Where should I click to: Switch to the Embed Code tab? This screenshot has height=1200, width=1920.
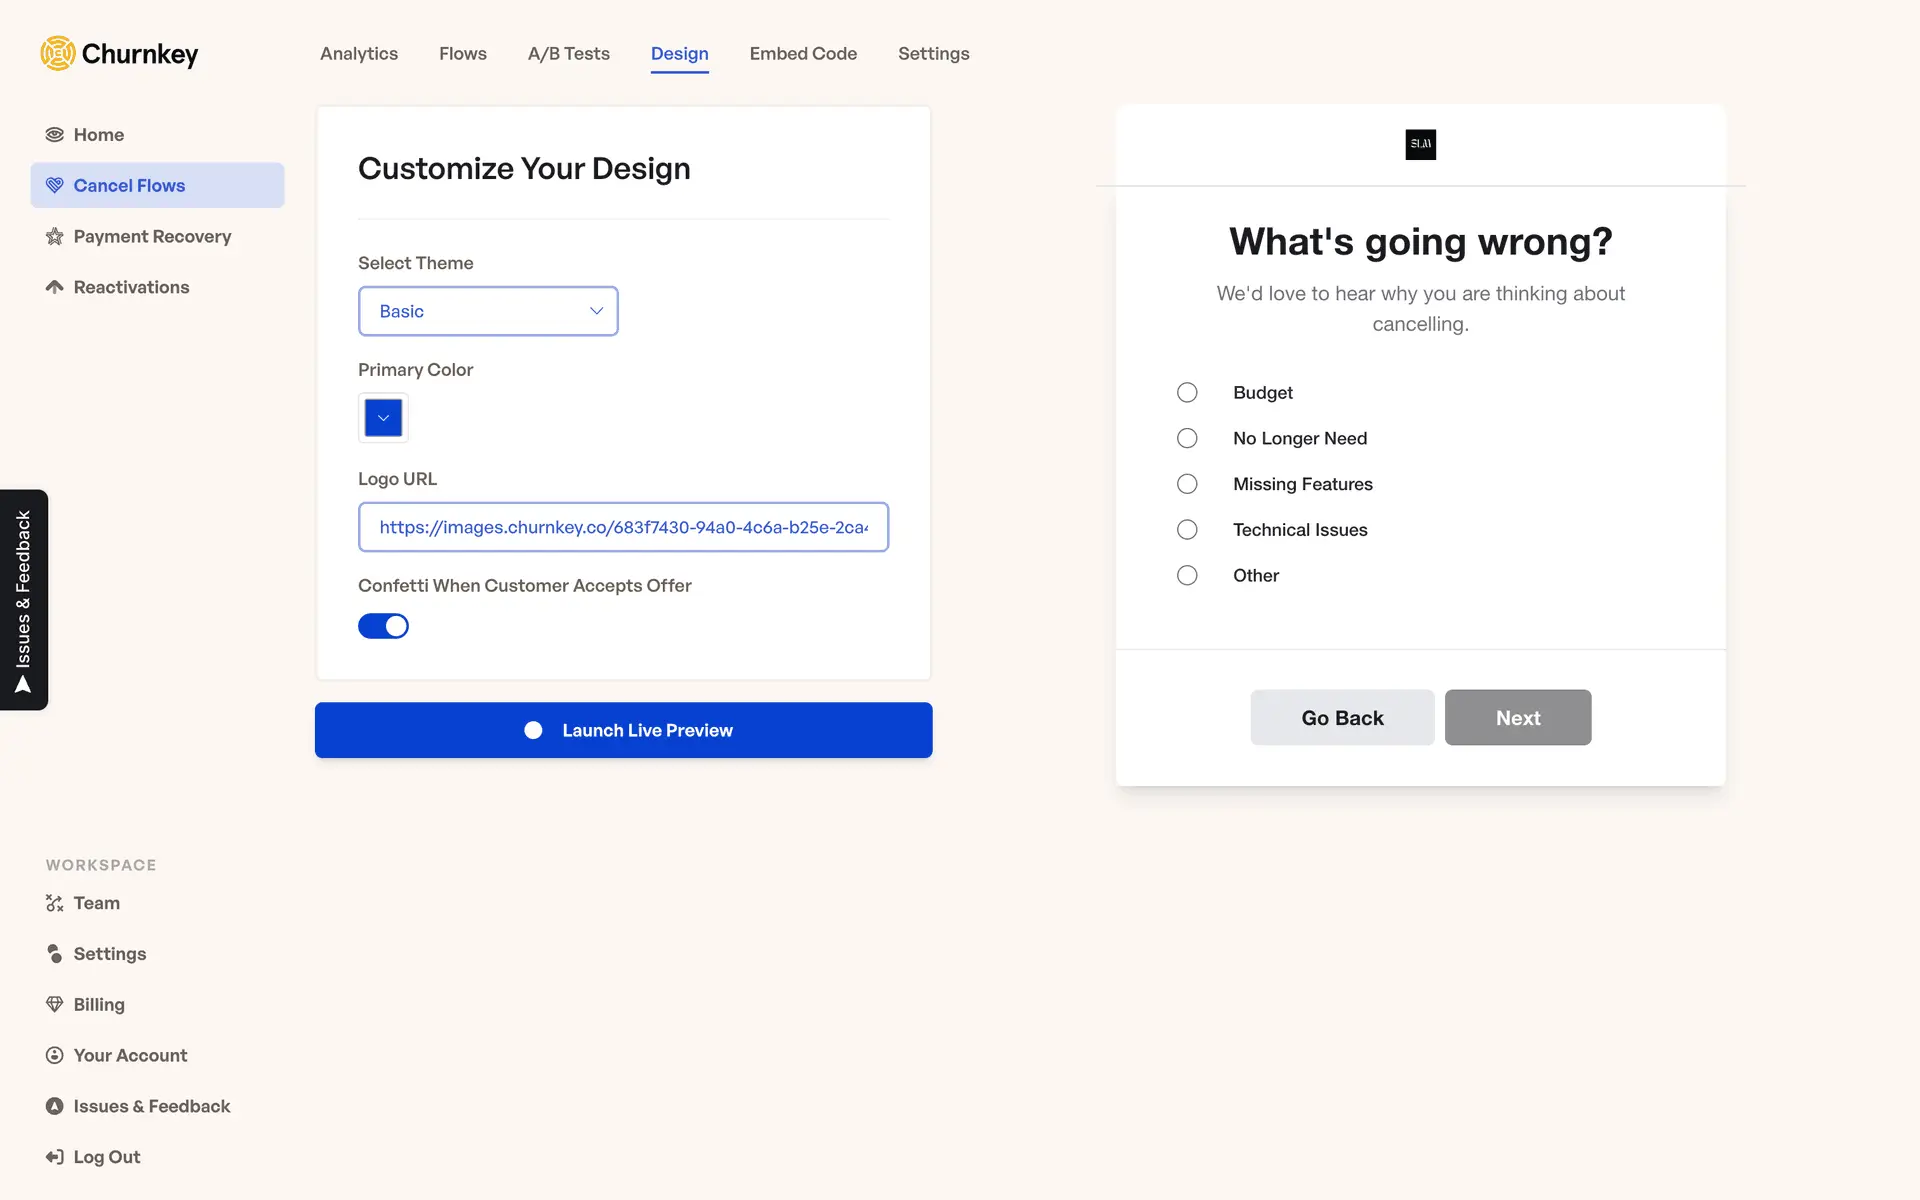[x=803, y=54]
